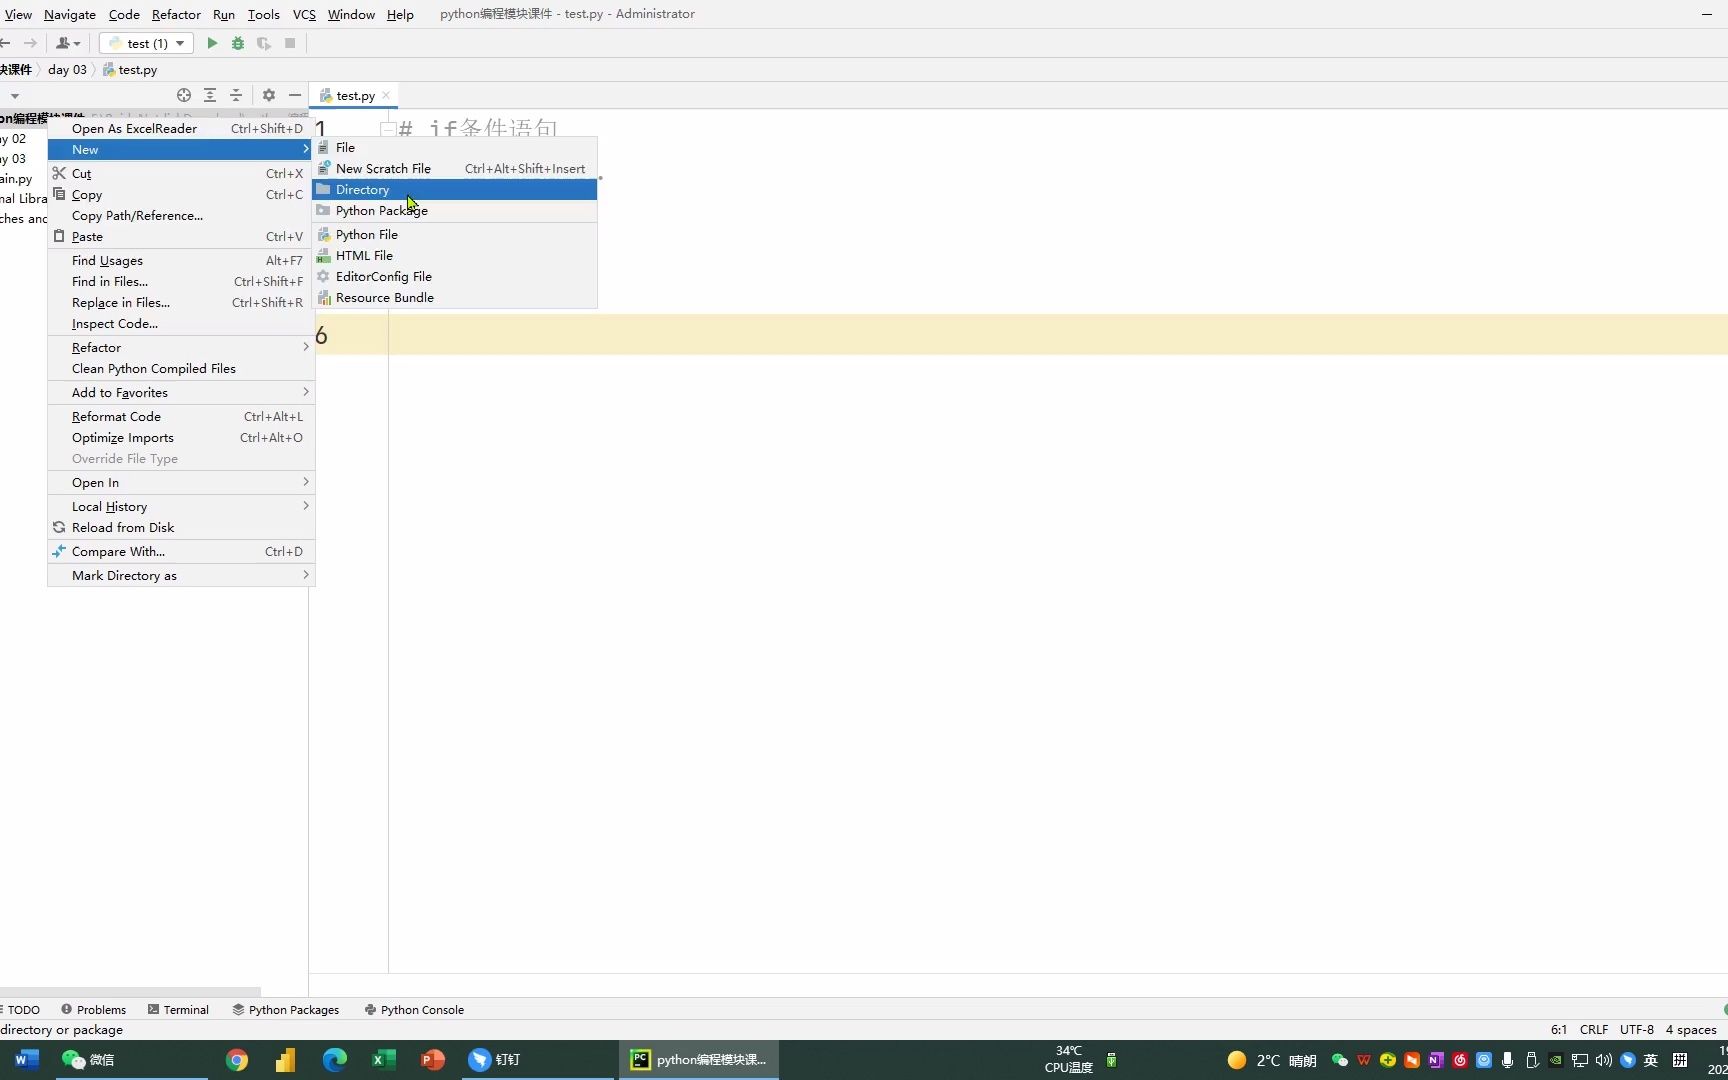This screenshot has height=1080, width=1728.
Task: Select Reload from Disk
Action: (181, 527)
